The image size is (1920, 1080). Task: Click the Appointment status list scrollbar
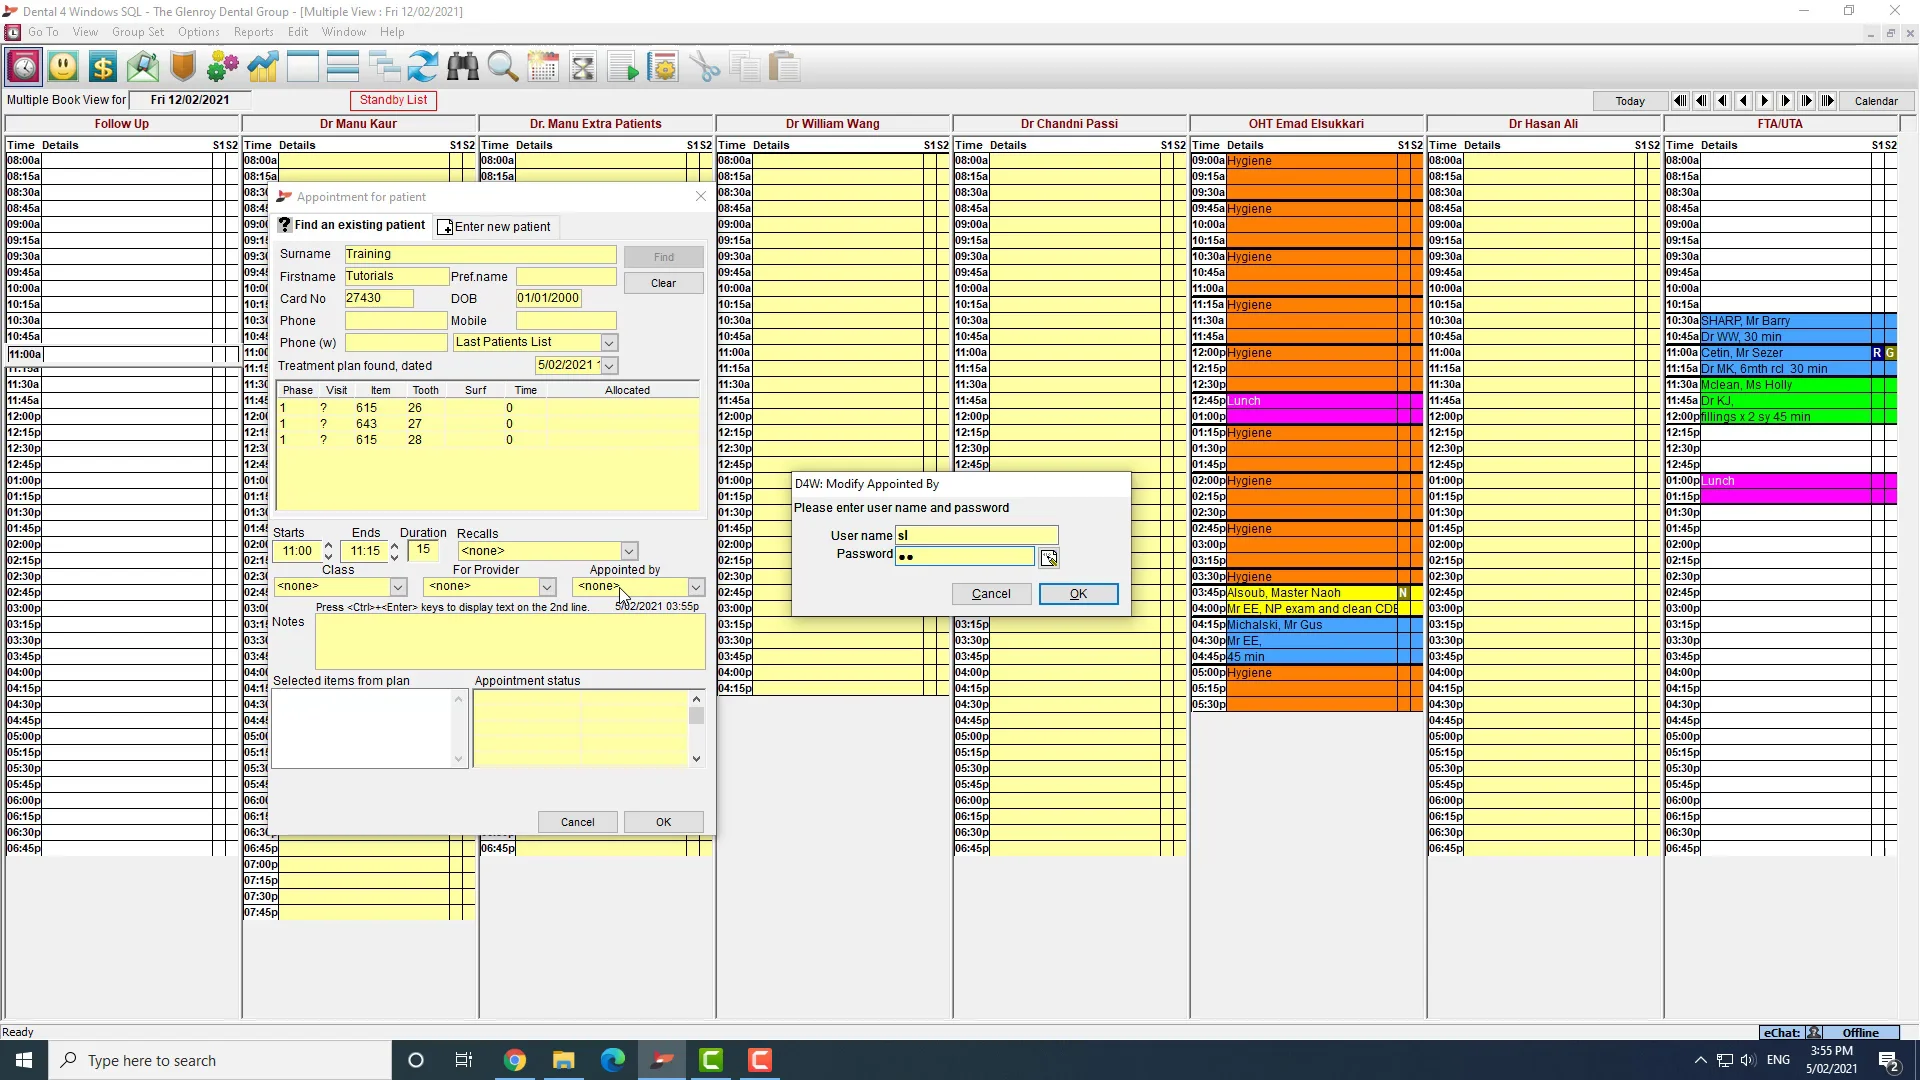click(x=697, y=729)
